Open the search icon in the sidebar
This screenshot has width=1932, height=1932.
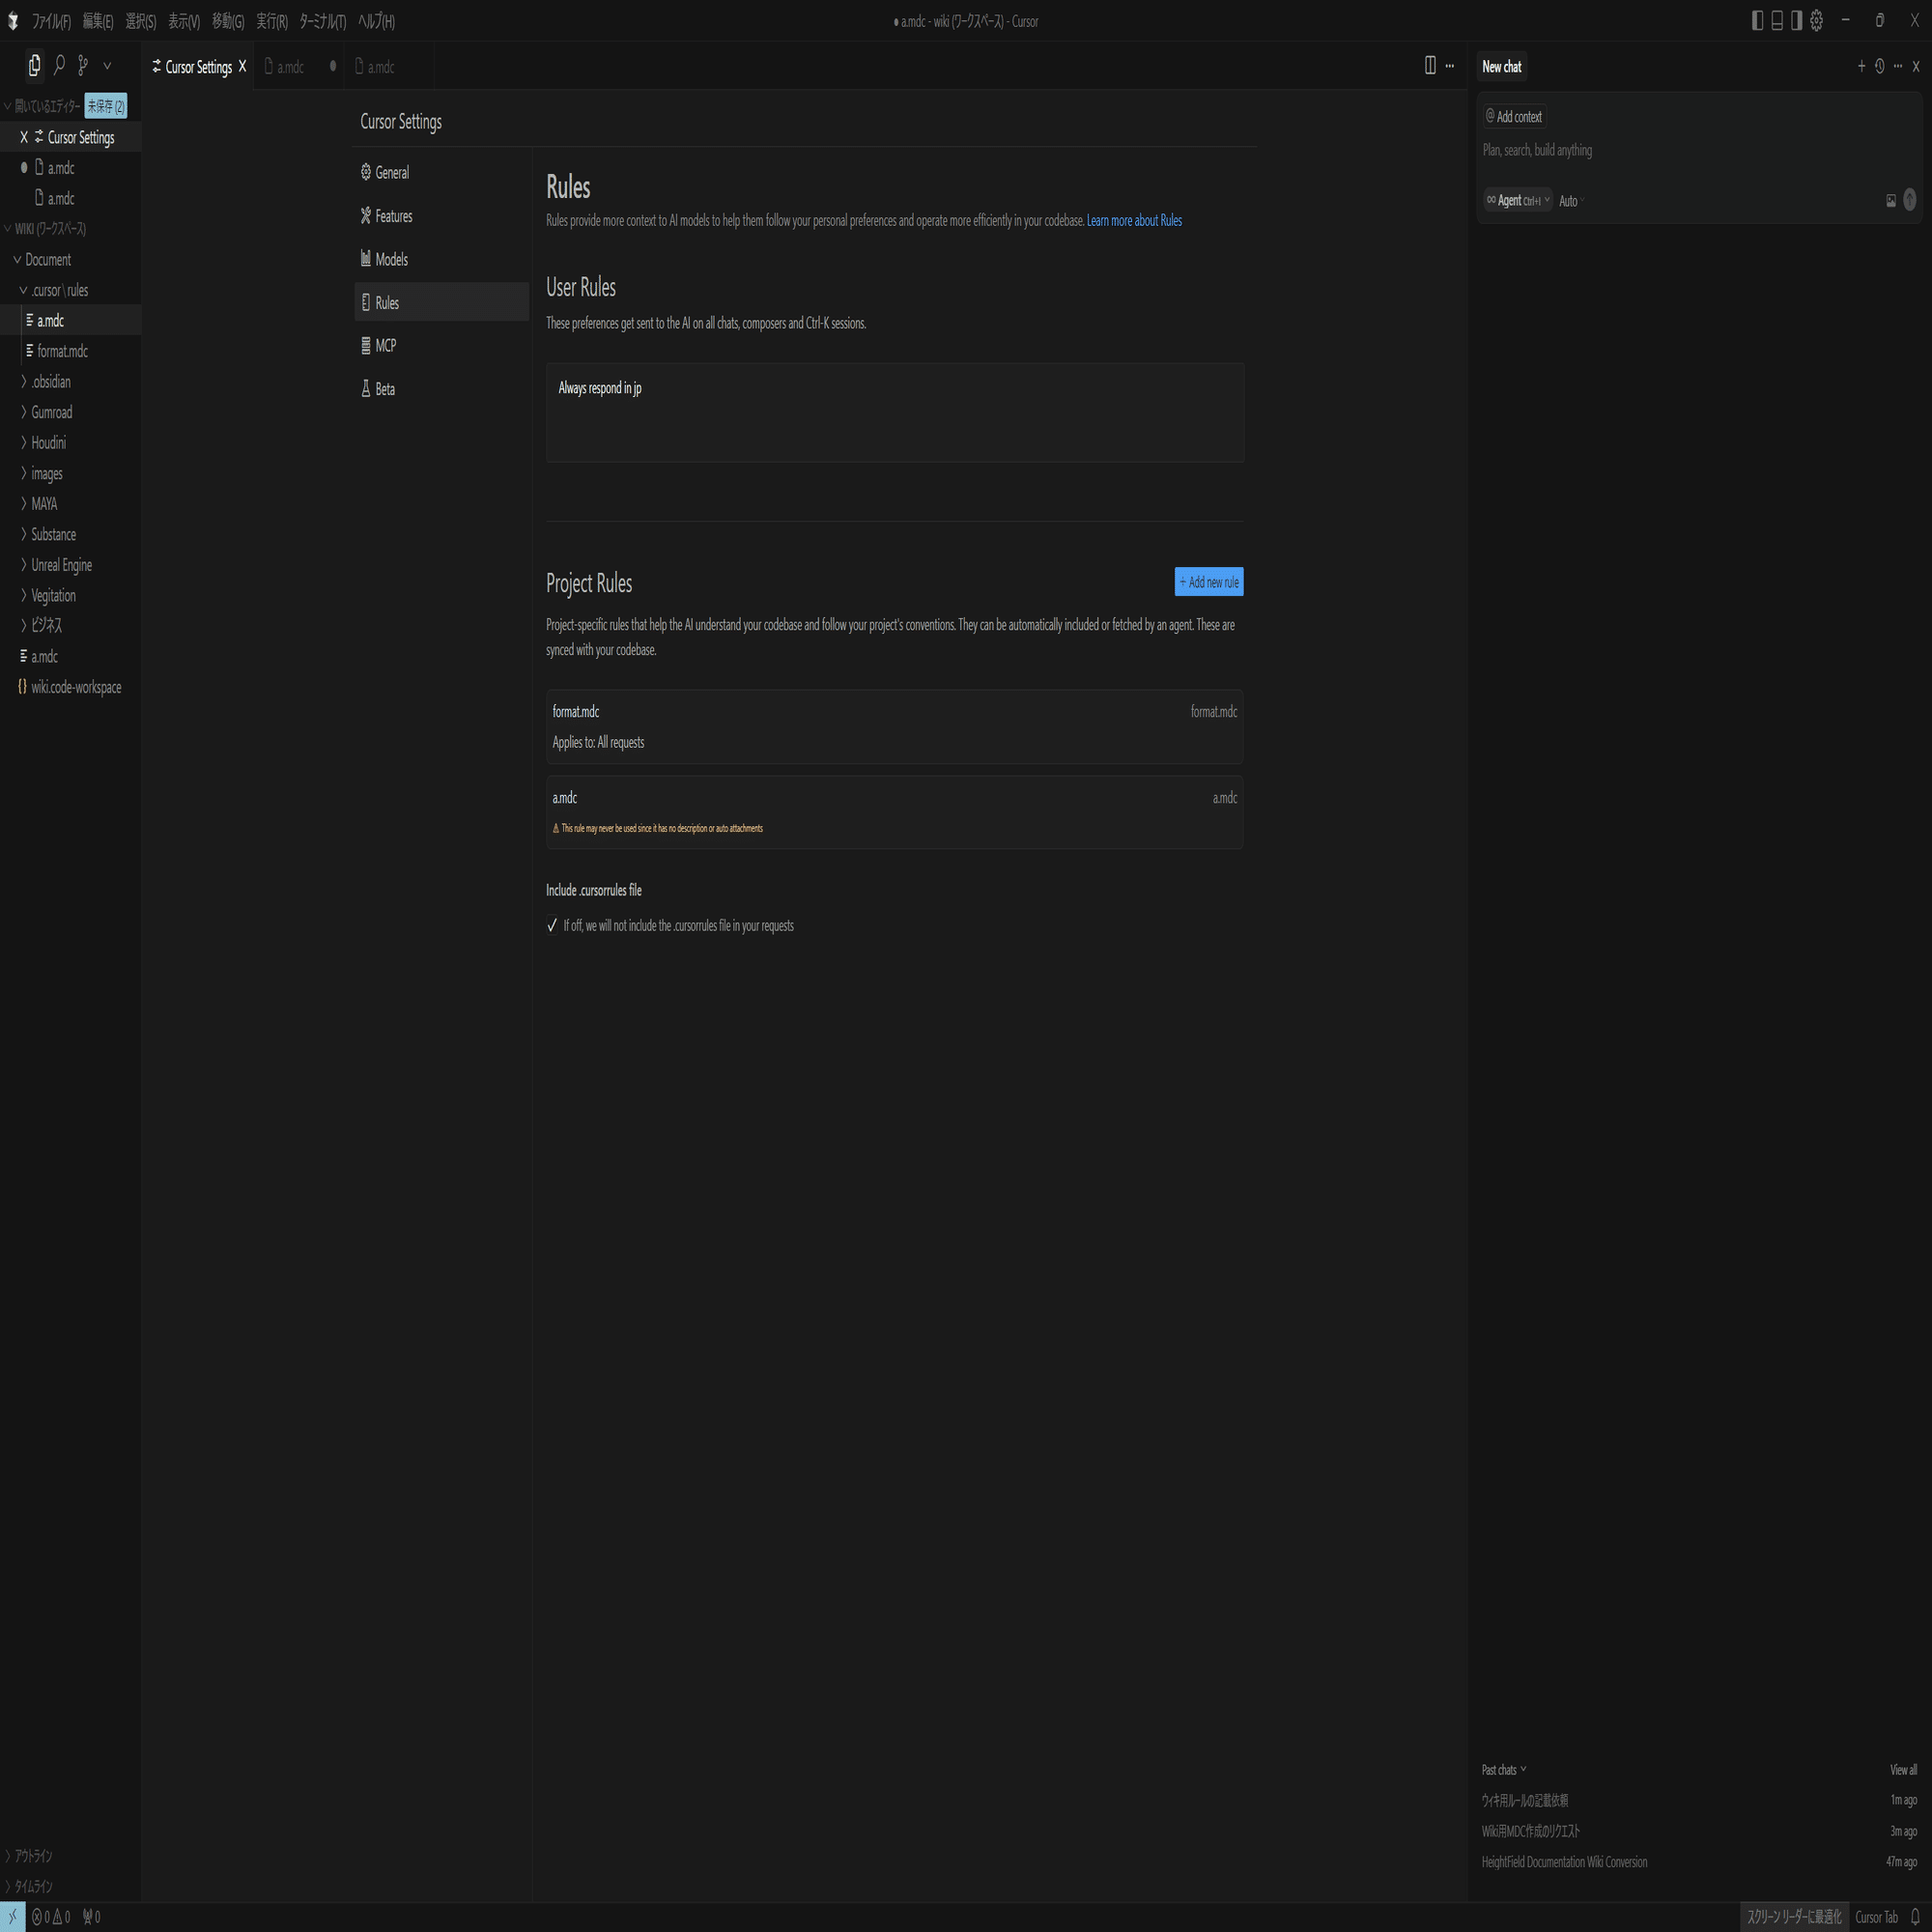tap(59, 66)
